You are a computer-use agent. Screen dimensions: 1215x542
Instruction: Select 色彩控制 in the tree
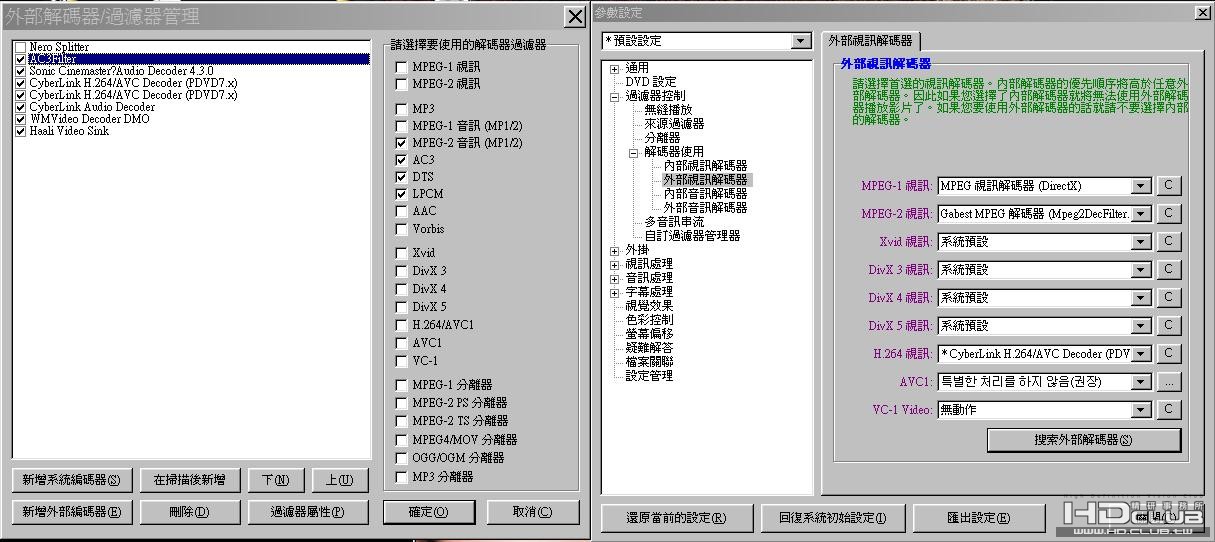[649, 320]
